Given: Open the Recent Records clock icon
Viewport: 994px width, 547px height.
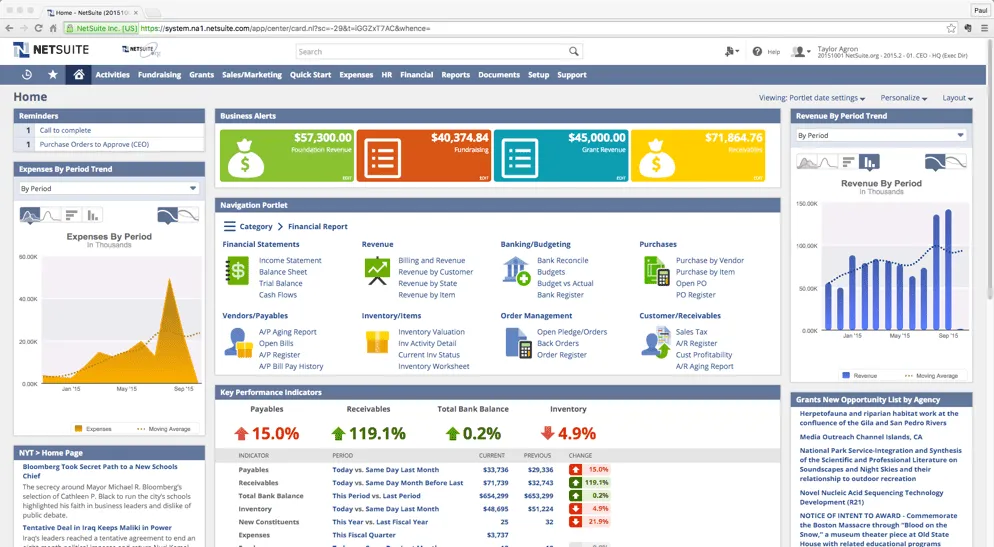Looking at the screenshot, I should (27, 75).
